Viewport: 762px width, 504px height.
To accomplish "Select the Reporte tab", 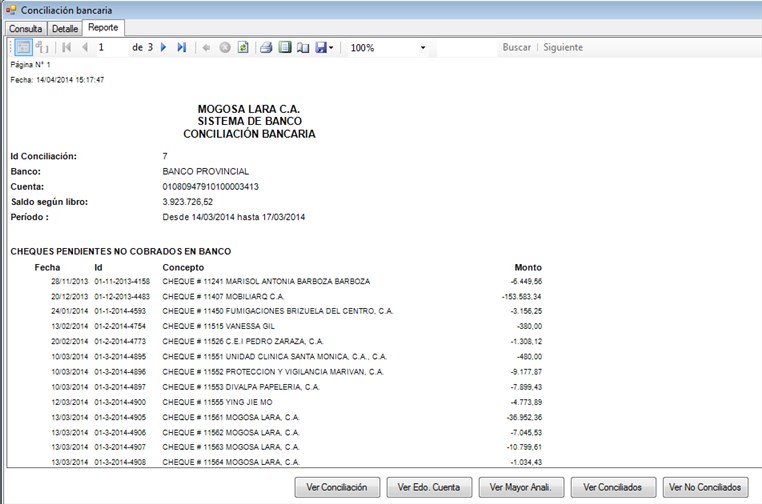I will pos(103,28).
